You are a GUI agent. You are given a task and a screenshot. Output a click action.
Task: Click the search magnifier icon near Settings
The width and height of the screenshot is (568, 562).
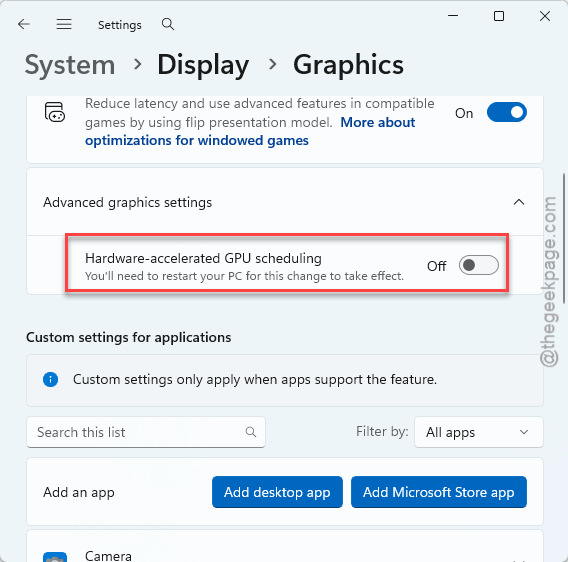tap(168, 25)
